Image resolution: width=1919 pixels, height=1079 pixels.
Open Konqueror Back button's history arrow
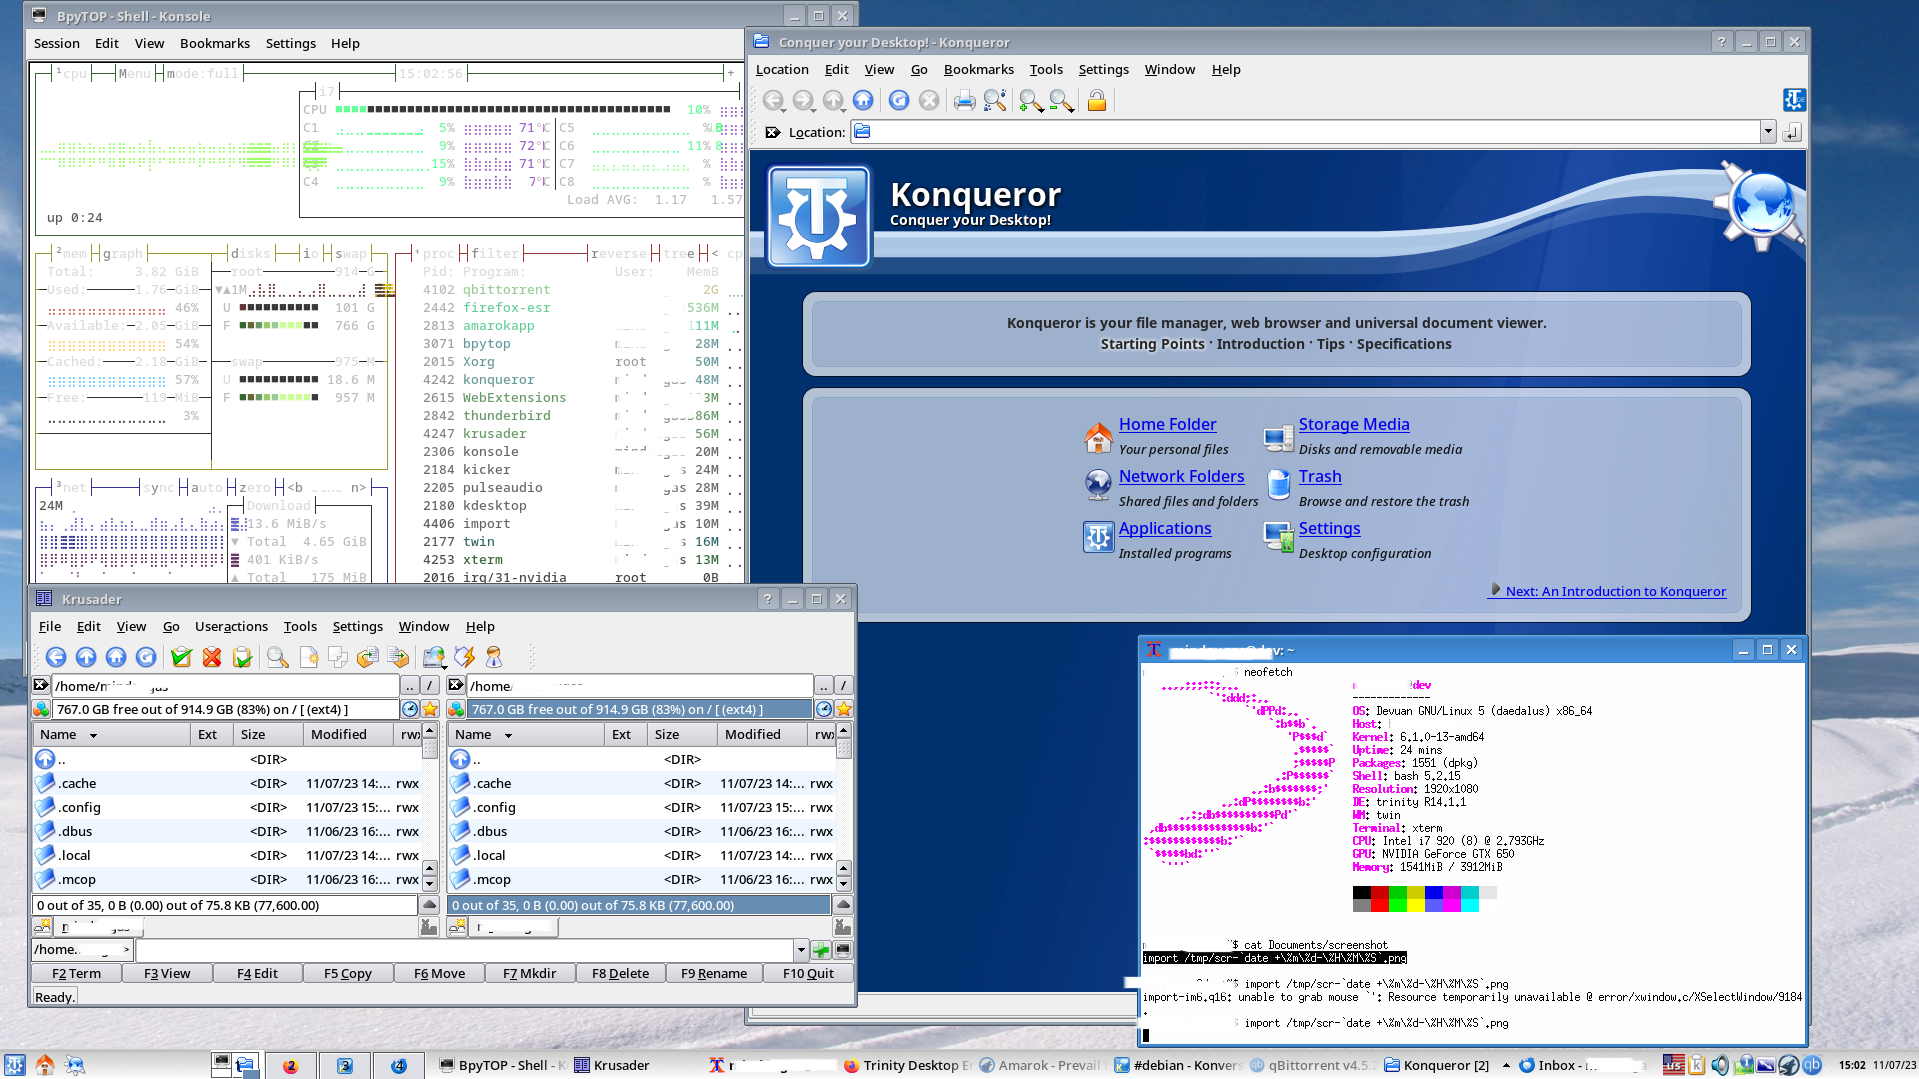tap(783, 109)
